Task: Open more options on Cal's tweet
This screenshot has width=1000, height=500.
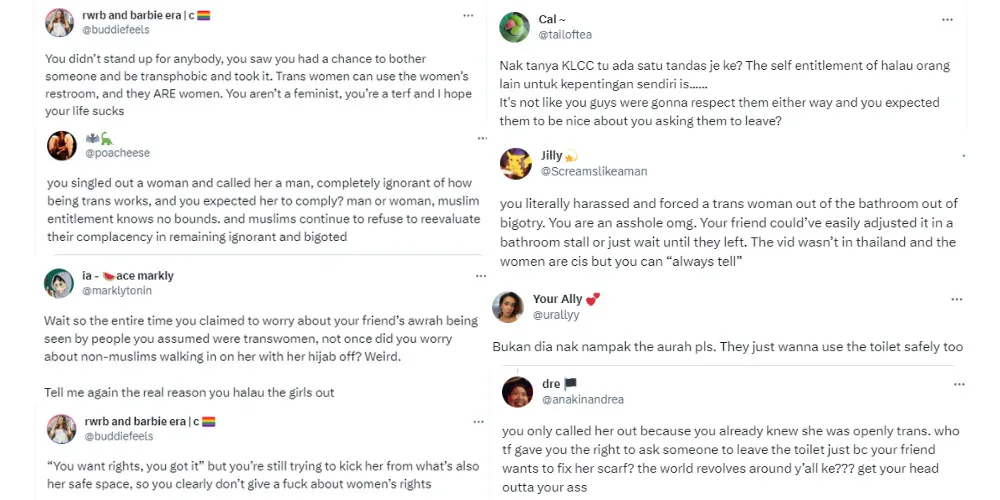Action: (947, 20)
